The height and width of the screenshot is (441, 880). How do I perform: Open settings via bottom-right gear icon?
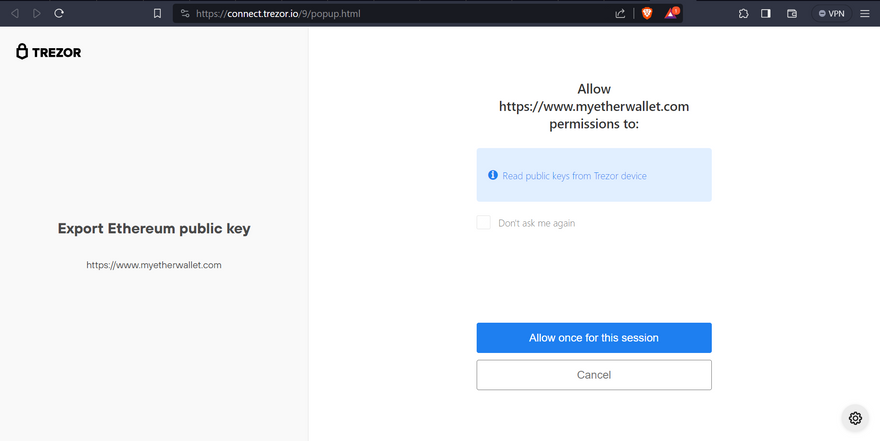tap(855, 418)
